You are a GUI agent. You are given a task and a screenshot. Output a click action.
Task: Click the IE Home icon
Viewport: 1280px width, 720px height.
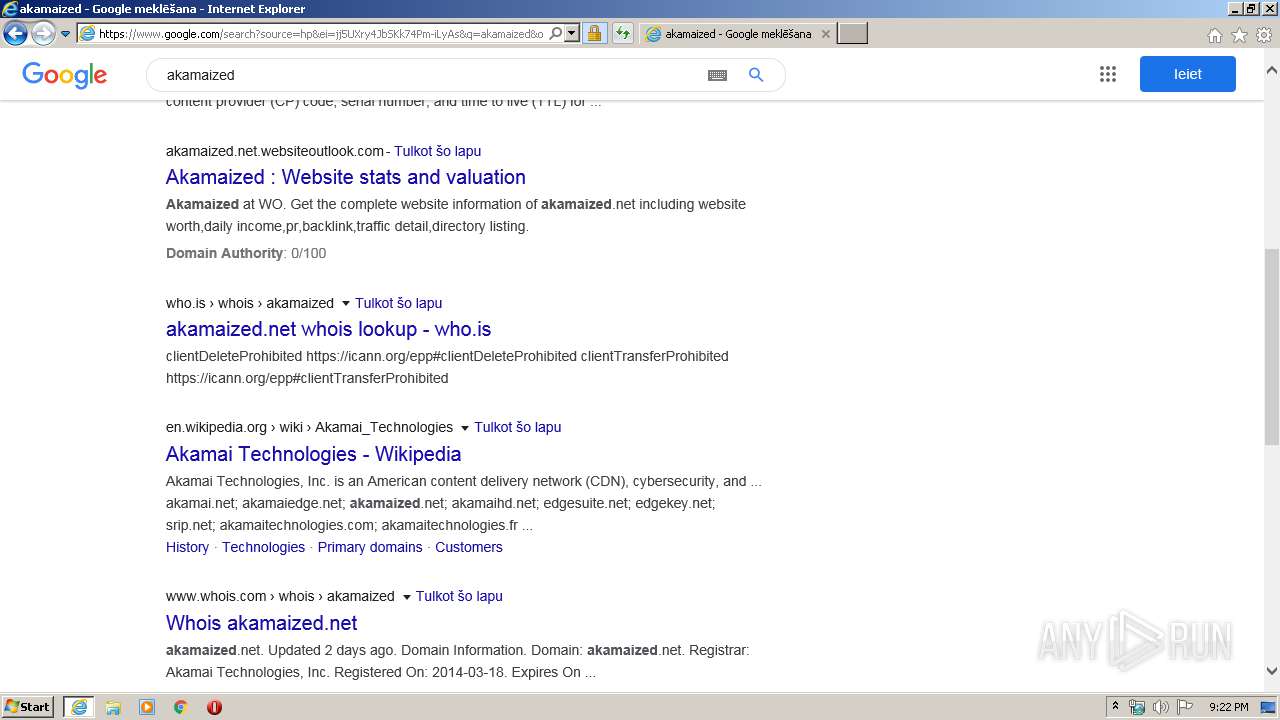point(1214,35)
